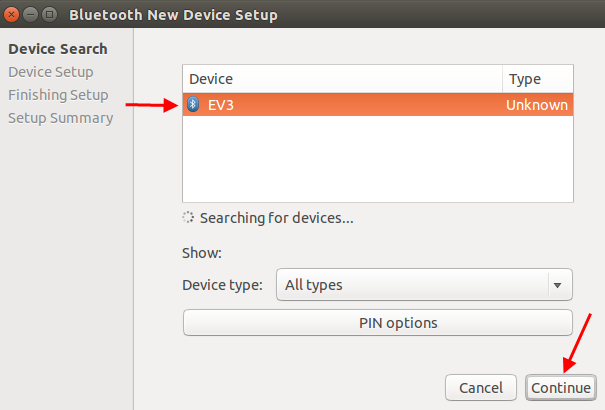
Task: Close the Bluetooth New Device Setup window
Action: (11, 15)
